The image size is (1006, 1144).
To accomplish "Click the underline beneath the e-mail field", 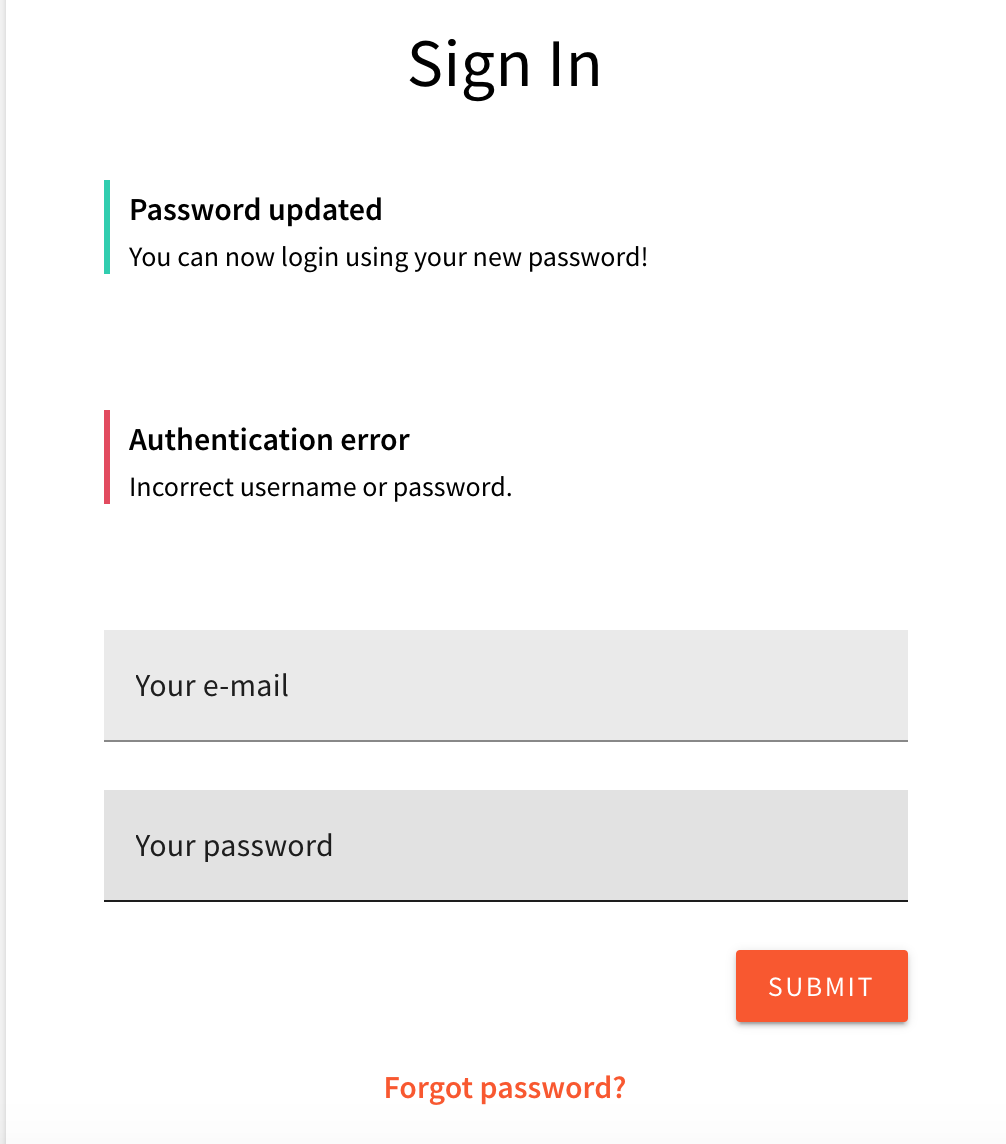I will [505, 741].
